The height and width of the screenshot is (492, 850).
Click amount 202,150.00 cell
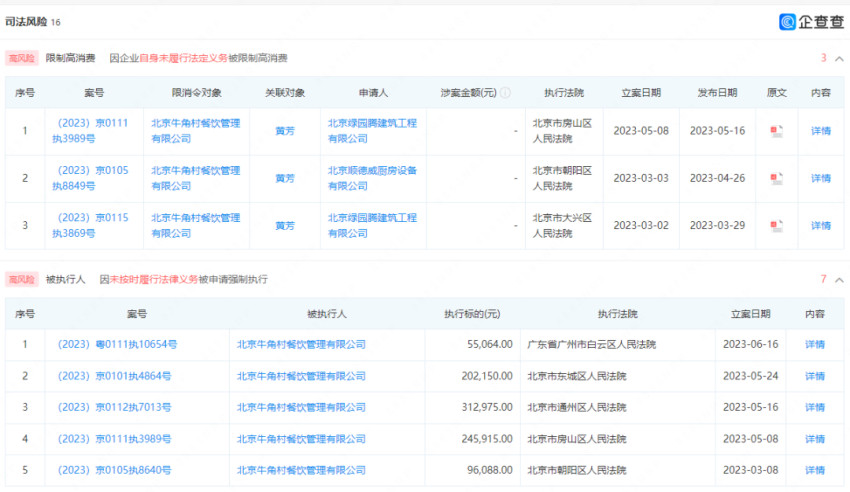pyautogui.click(x=487, y=376)
